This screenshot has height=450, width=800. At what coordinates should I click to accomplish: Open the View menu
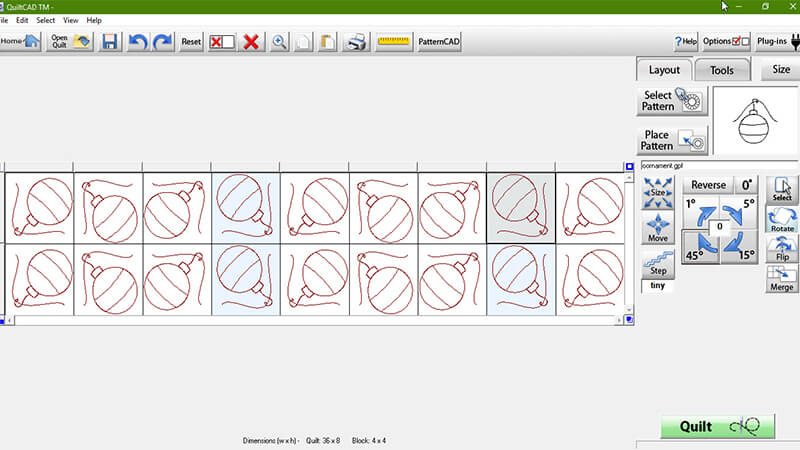[71, 20]
